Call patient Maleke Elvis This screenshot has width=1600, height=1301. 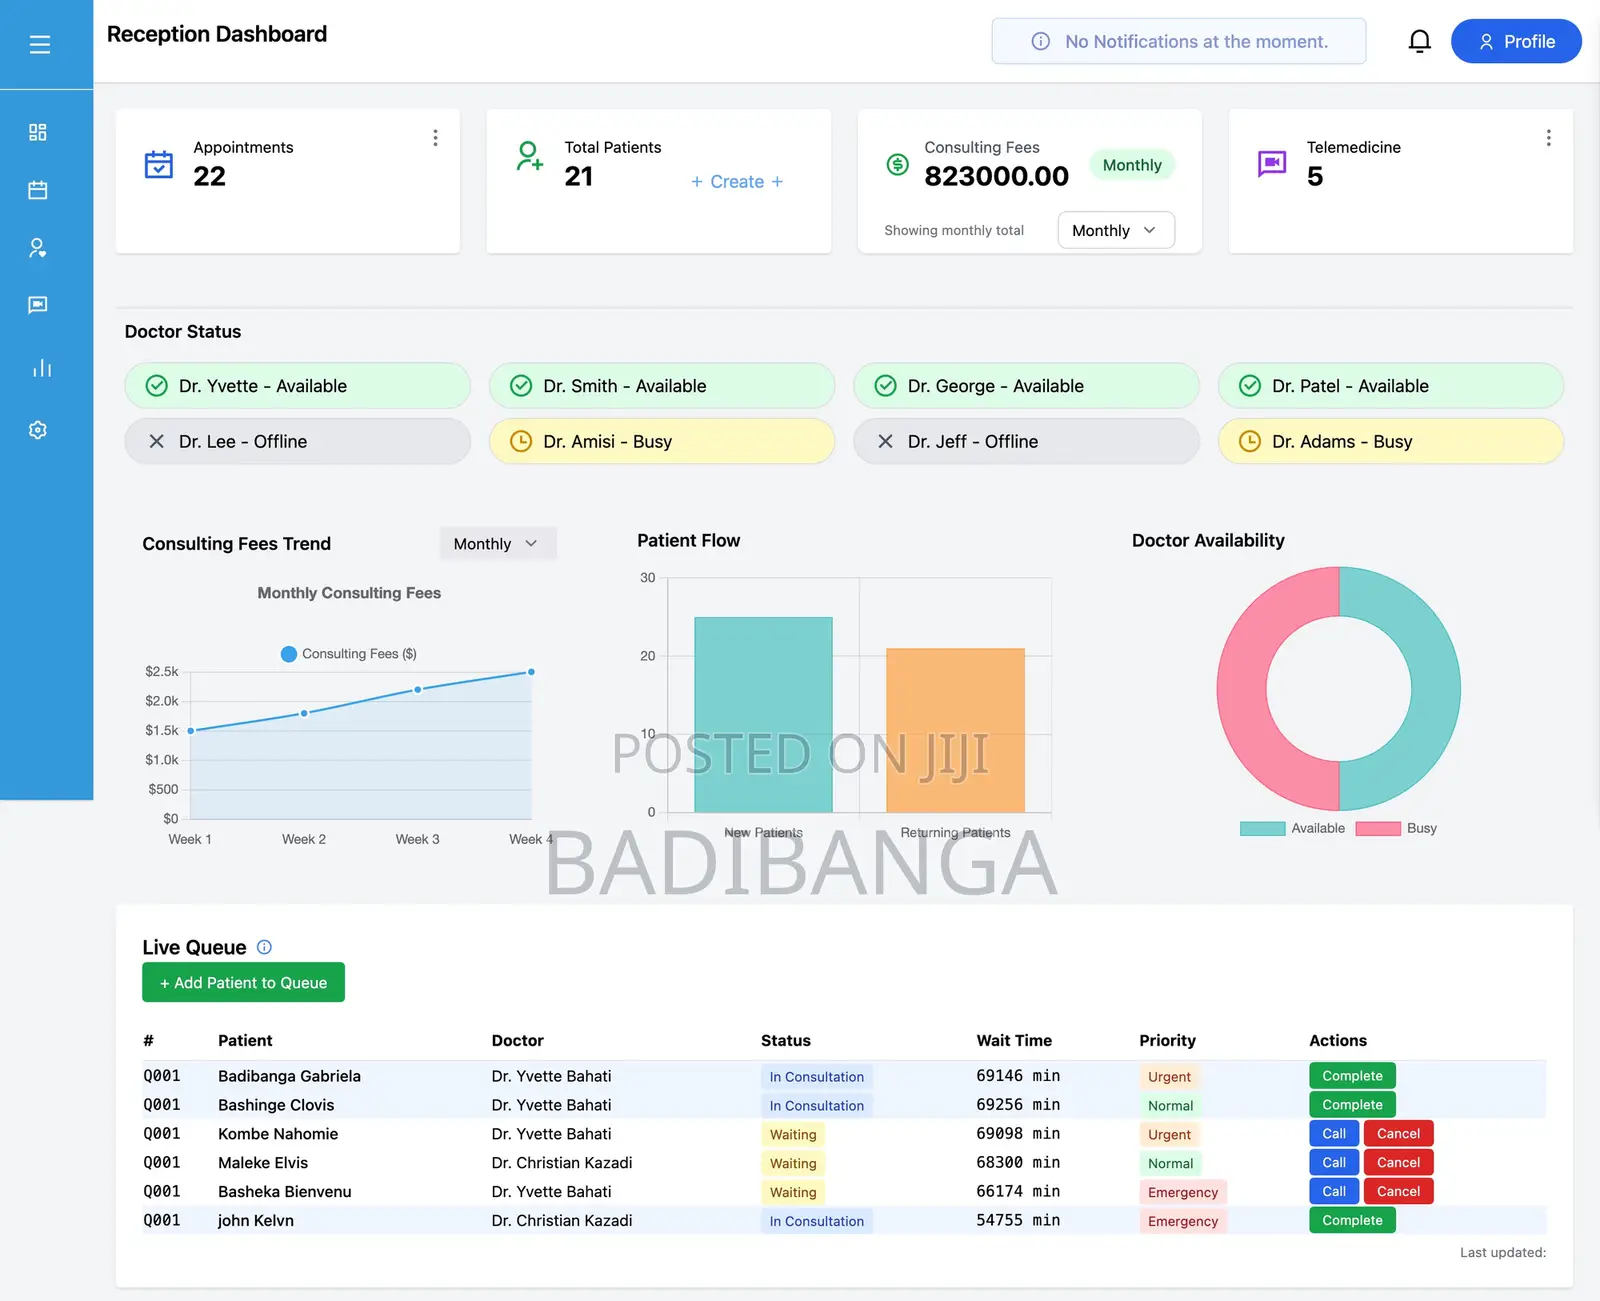tap(1334, 1163)
